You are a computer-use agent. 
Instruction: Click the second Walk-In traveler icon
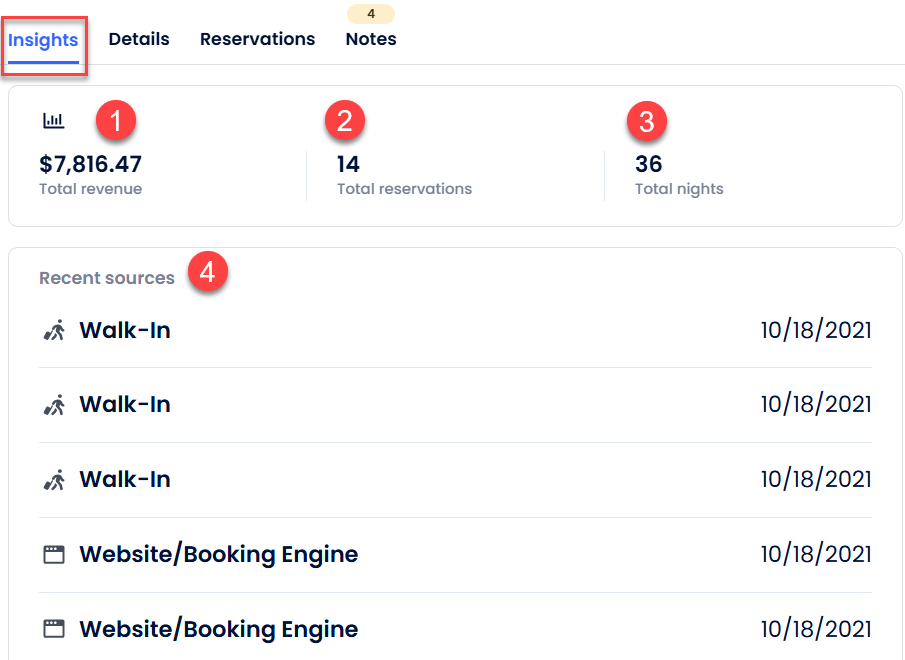coord(54,405)
